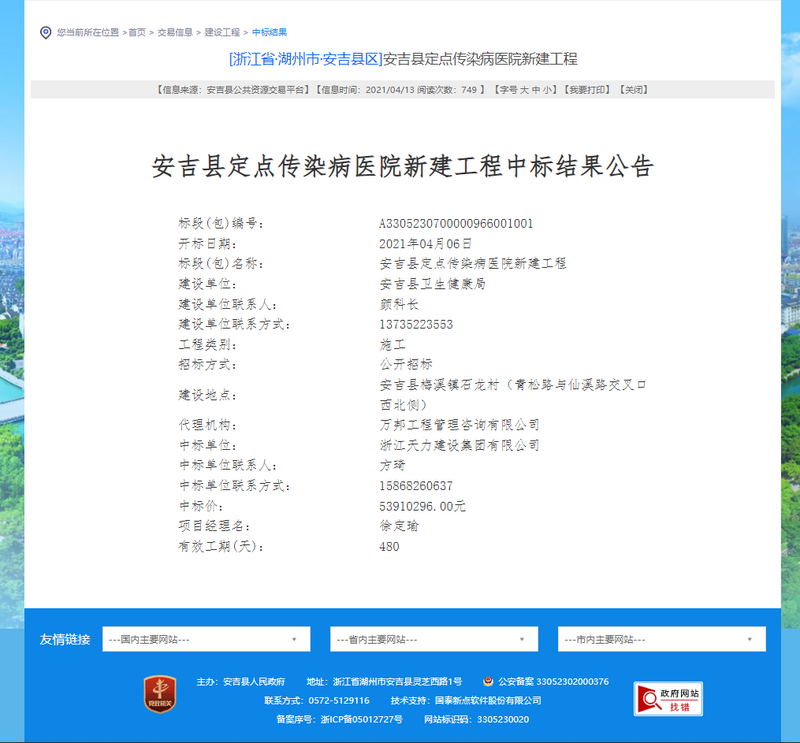
Task: Click the red party-government emblem icon
Action: 159,692
